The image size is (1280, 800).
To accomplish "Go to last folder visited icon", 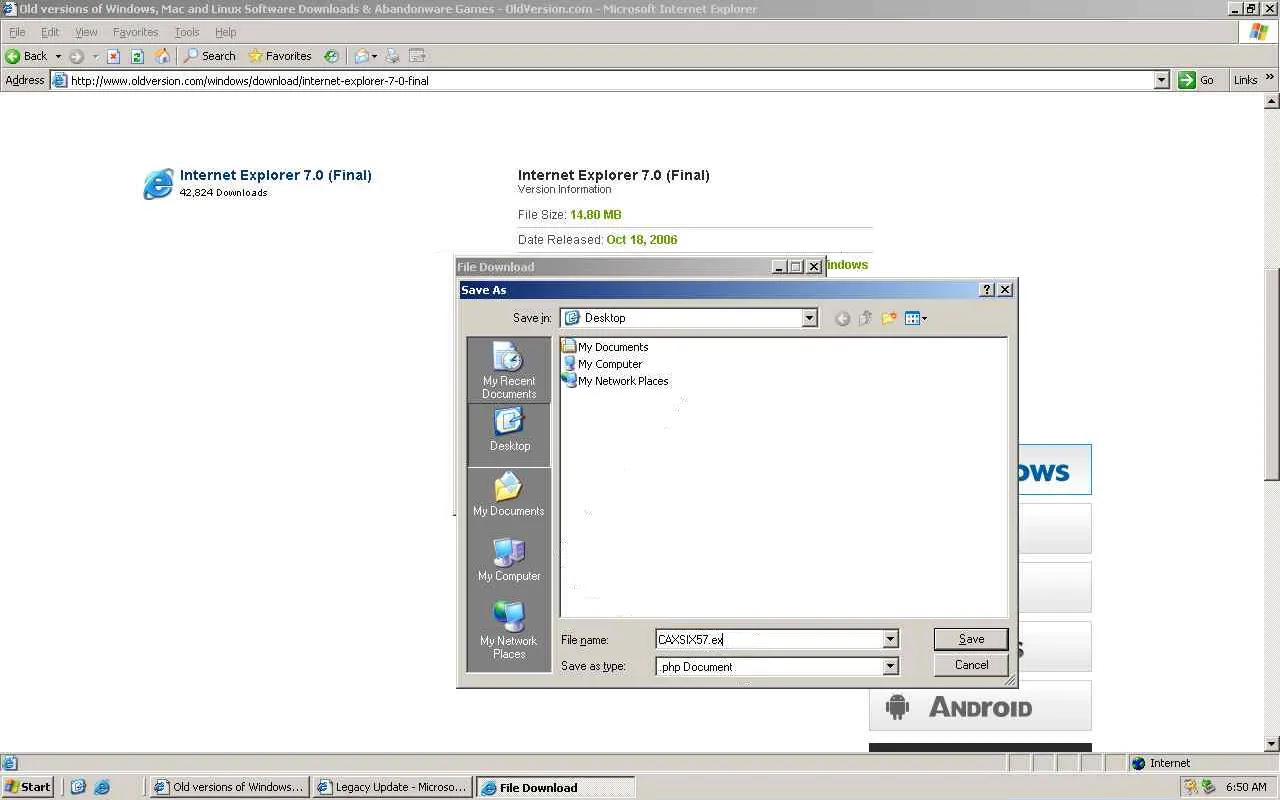I will click(x=842, y=318).
